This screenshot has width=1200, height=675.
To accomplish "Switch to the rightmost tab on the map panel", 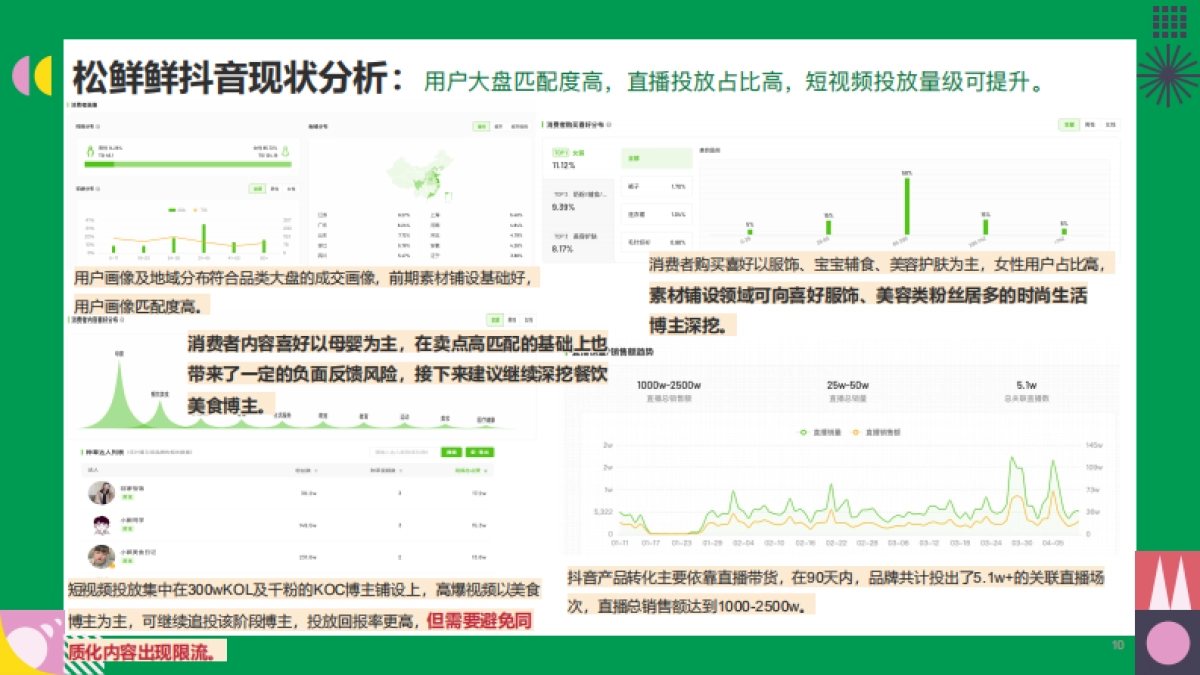I will click(x=521, y=126).
